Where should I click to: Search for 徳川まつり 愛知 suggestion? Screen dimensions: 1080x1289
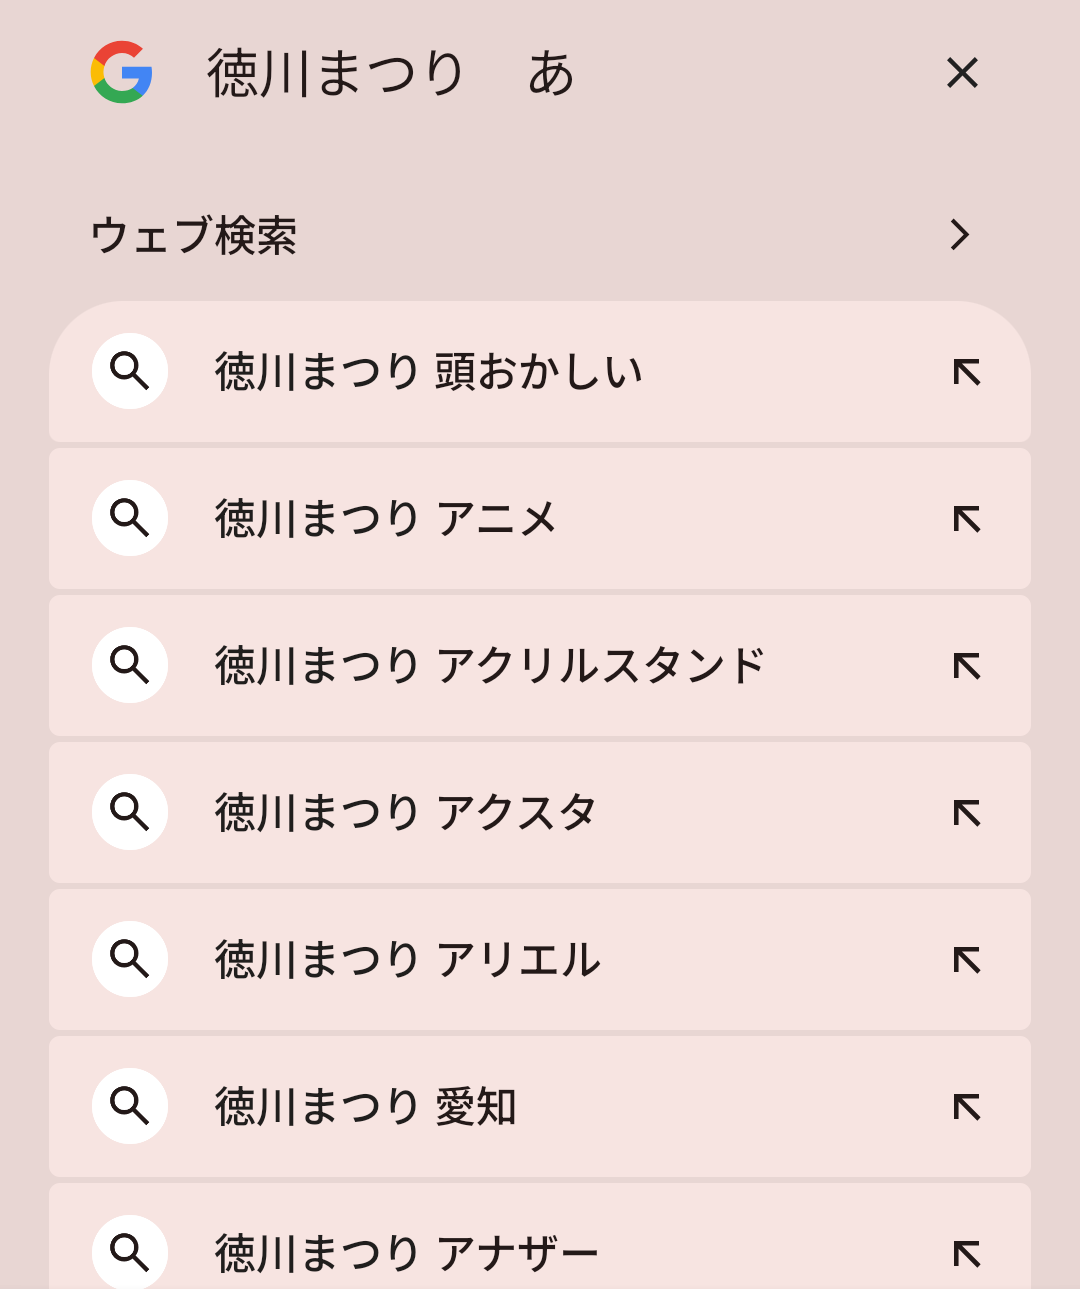366,1107
